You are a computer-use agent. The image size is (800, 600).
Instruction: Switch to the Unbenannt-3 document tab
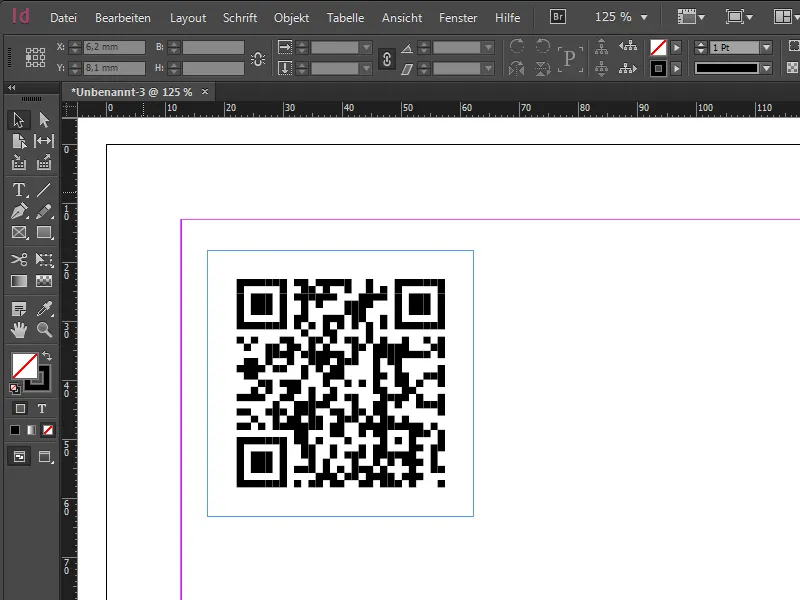point(130,90)
